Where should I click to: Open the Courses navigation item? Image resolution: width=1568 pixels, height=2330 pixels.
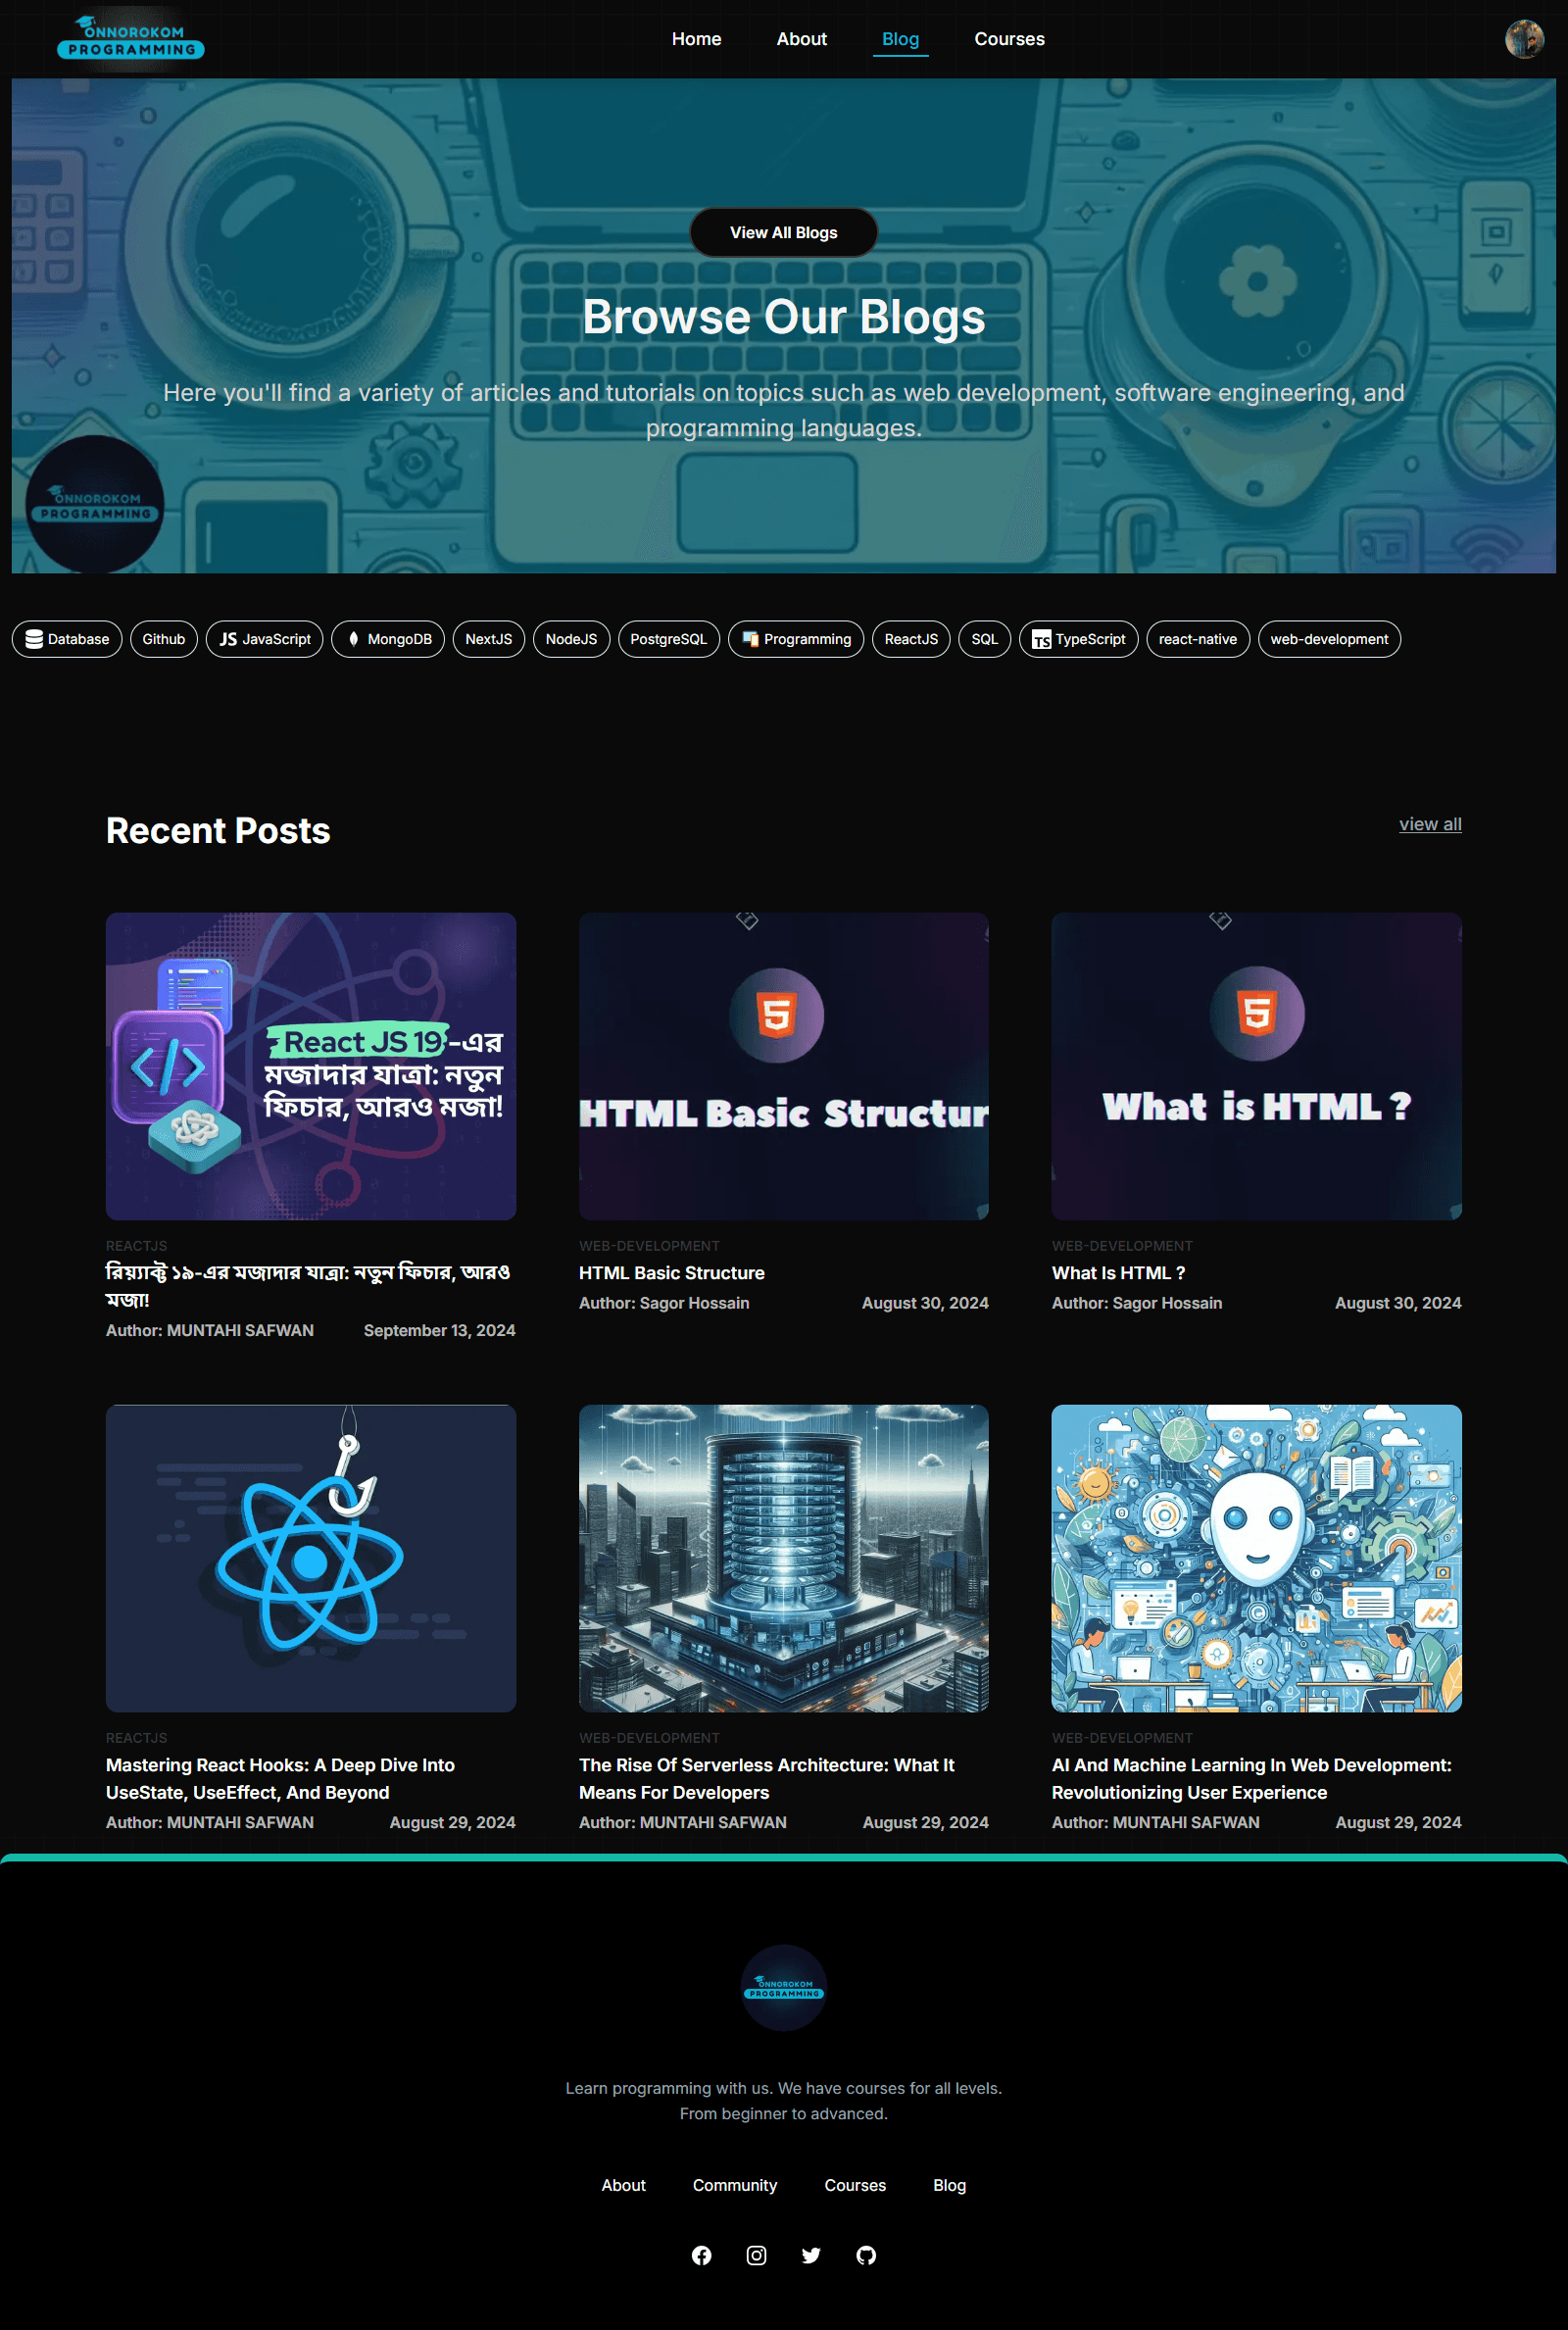[1009, 39]
